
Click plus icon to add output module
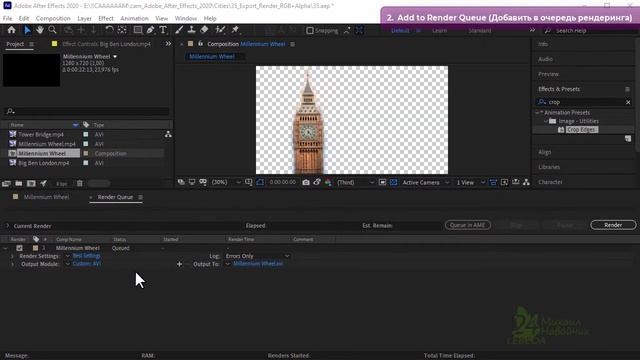coord(179,264)
